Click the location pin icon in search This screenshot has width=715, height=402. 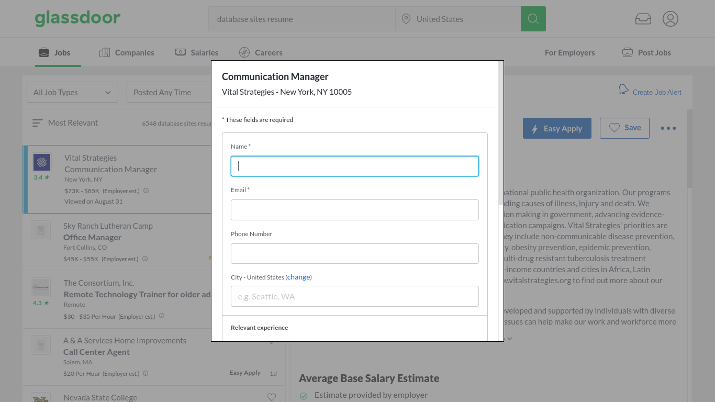pos(406,19)
